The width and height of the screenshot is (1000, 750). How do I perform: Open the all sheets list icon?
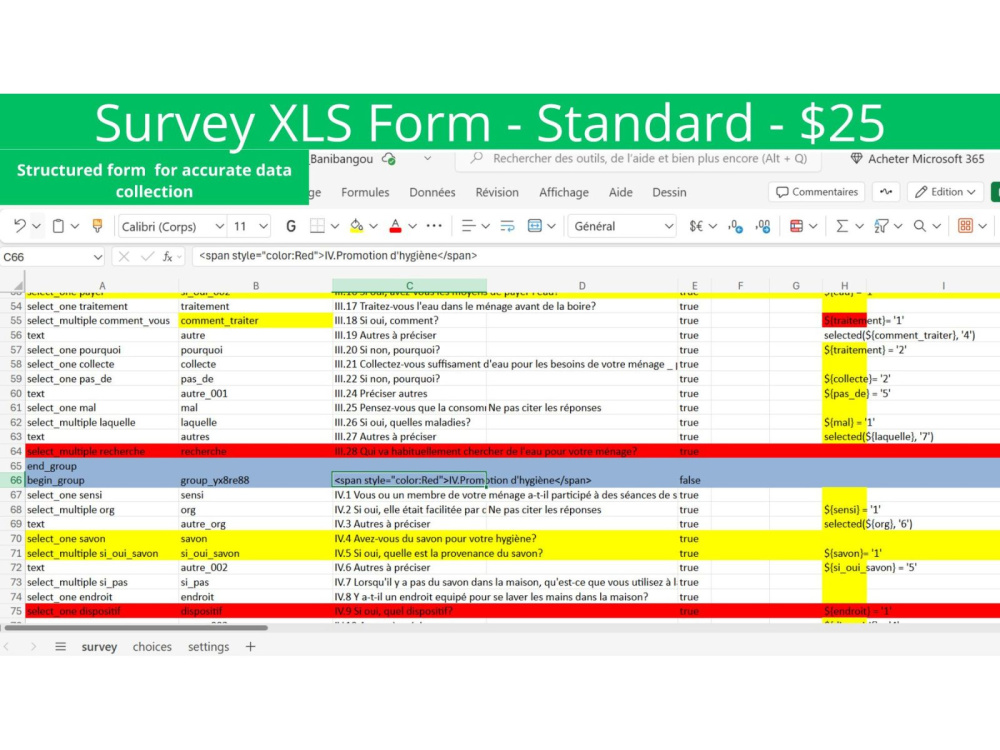tap(61, 647)
